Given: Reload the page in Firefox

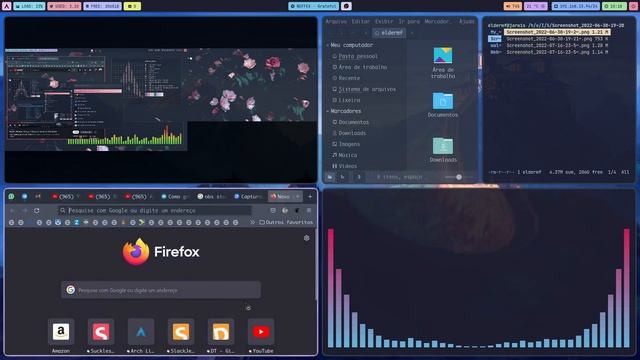Looking at the screenshot, I should (37, 210).
